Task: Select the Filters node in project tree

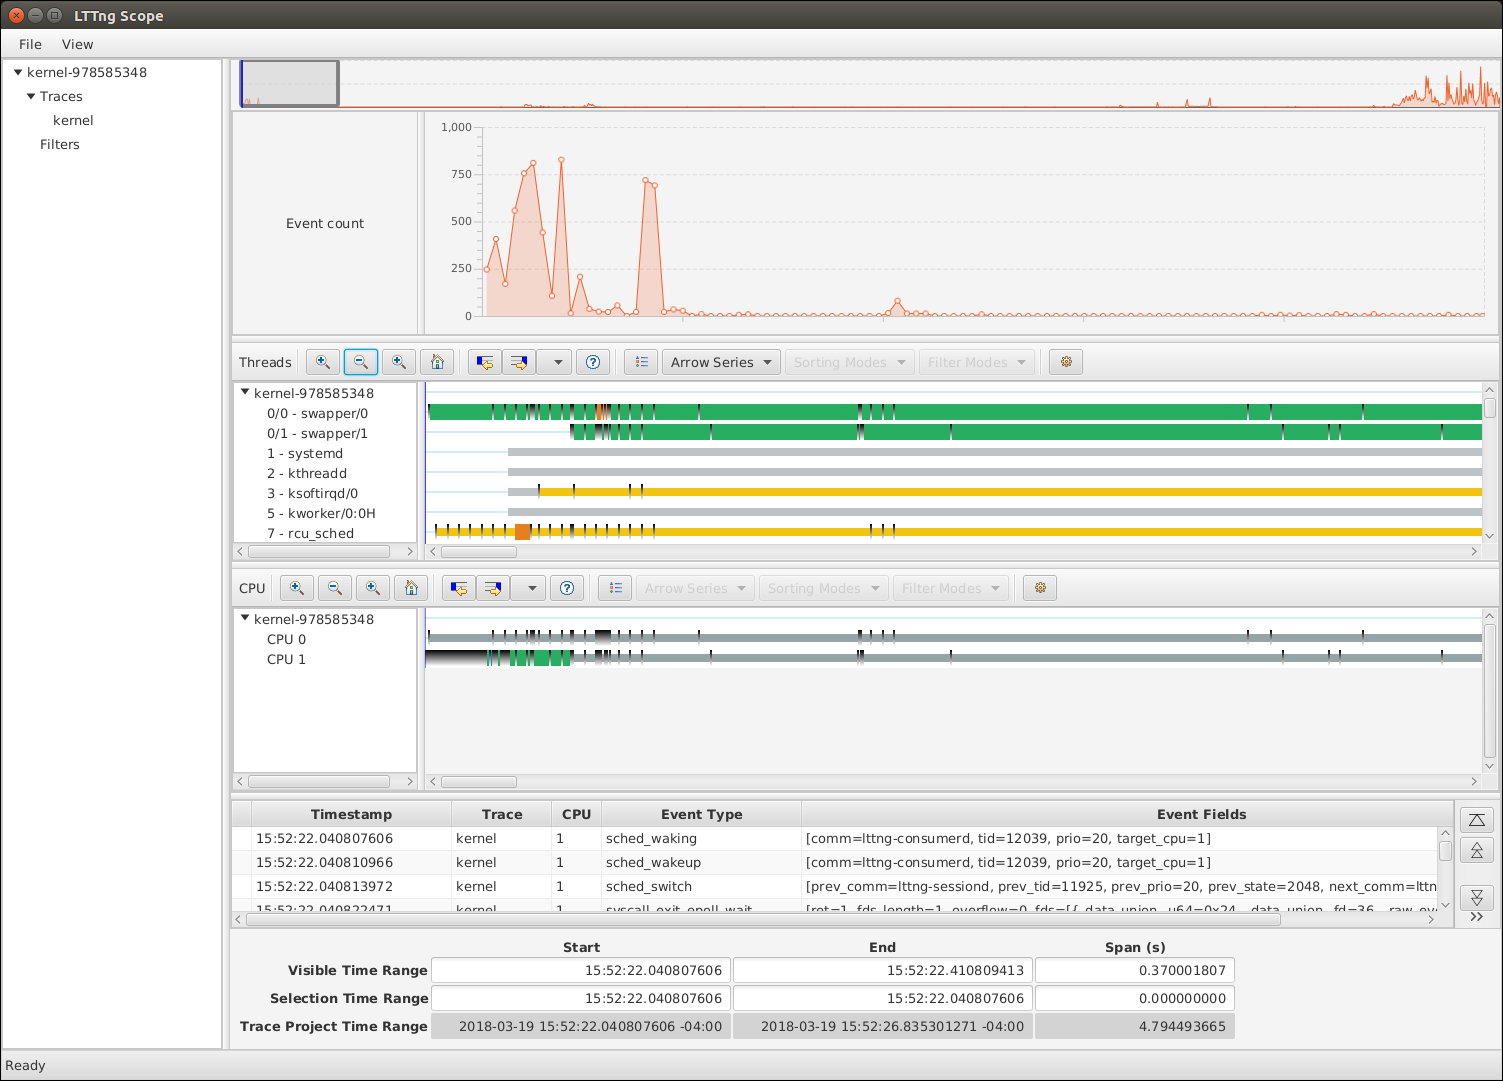Action: (59, 144)
